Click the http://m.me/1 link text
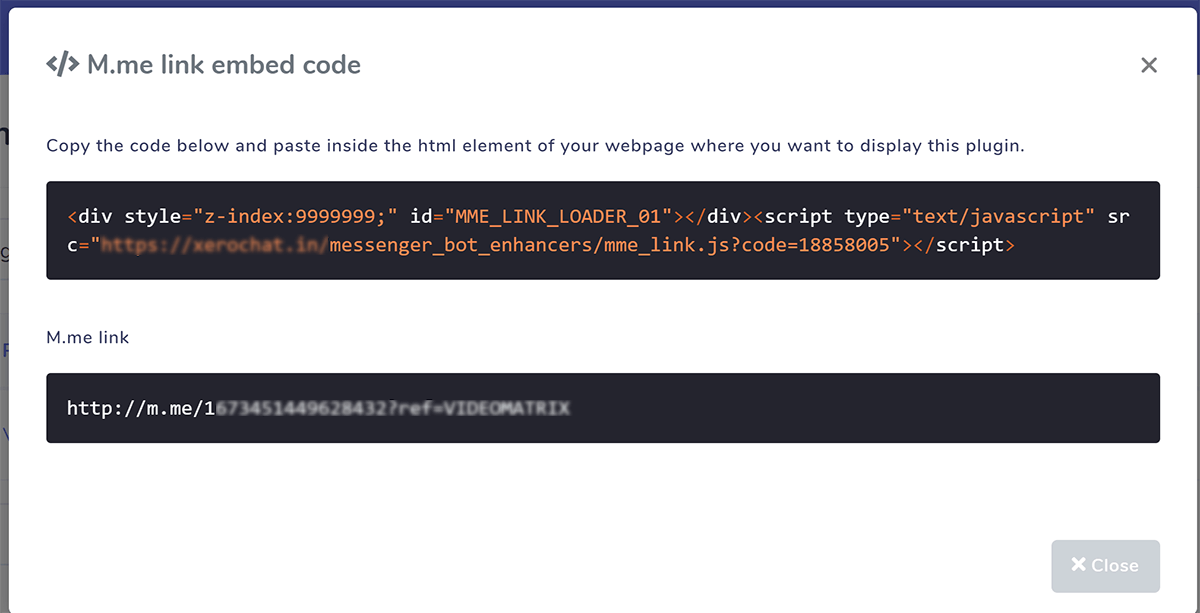Image resolution: width=1200 pixels, height=613 pixels. tap(141, 408)
